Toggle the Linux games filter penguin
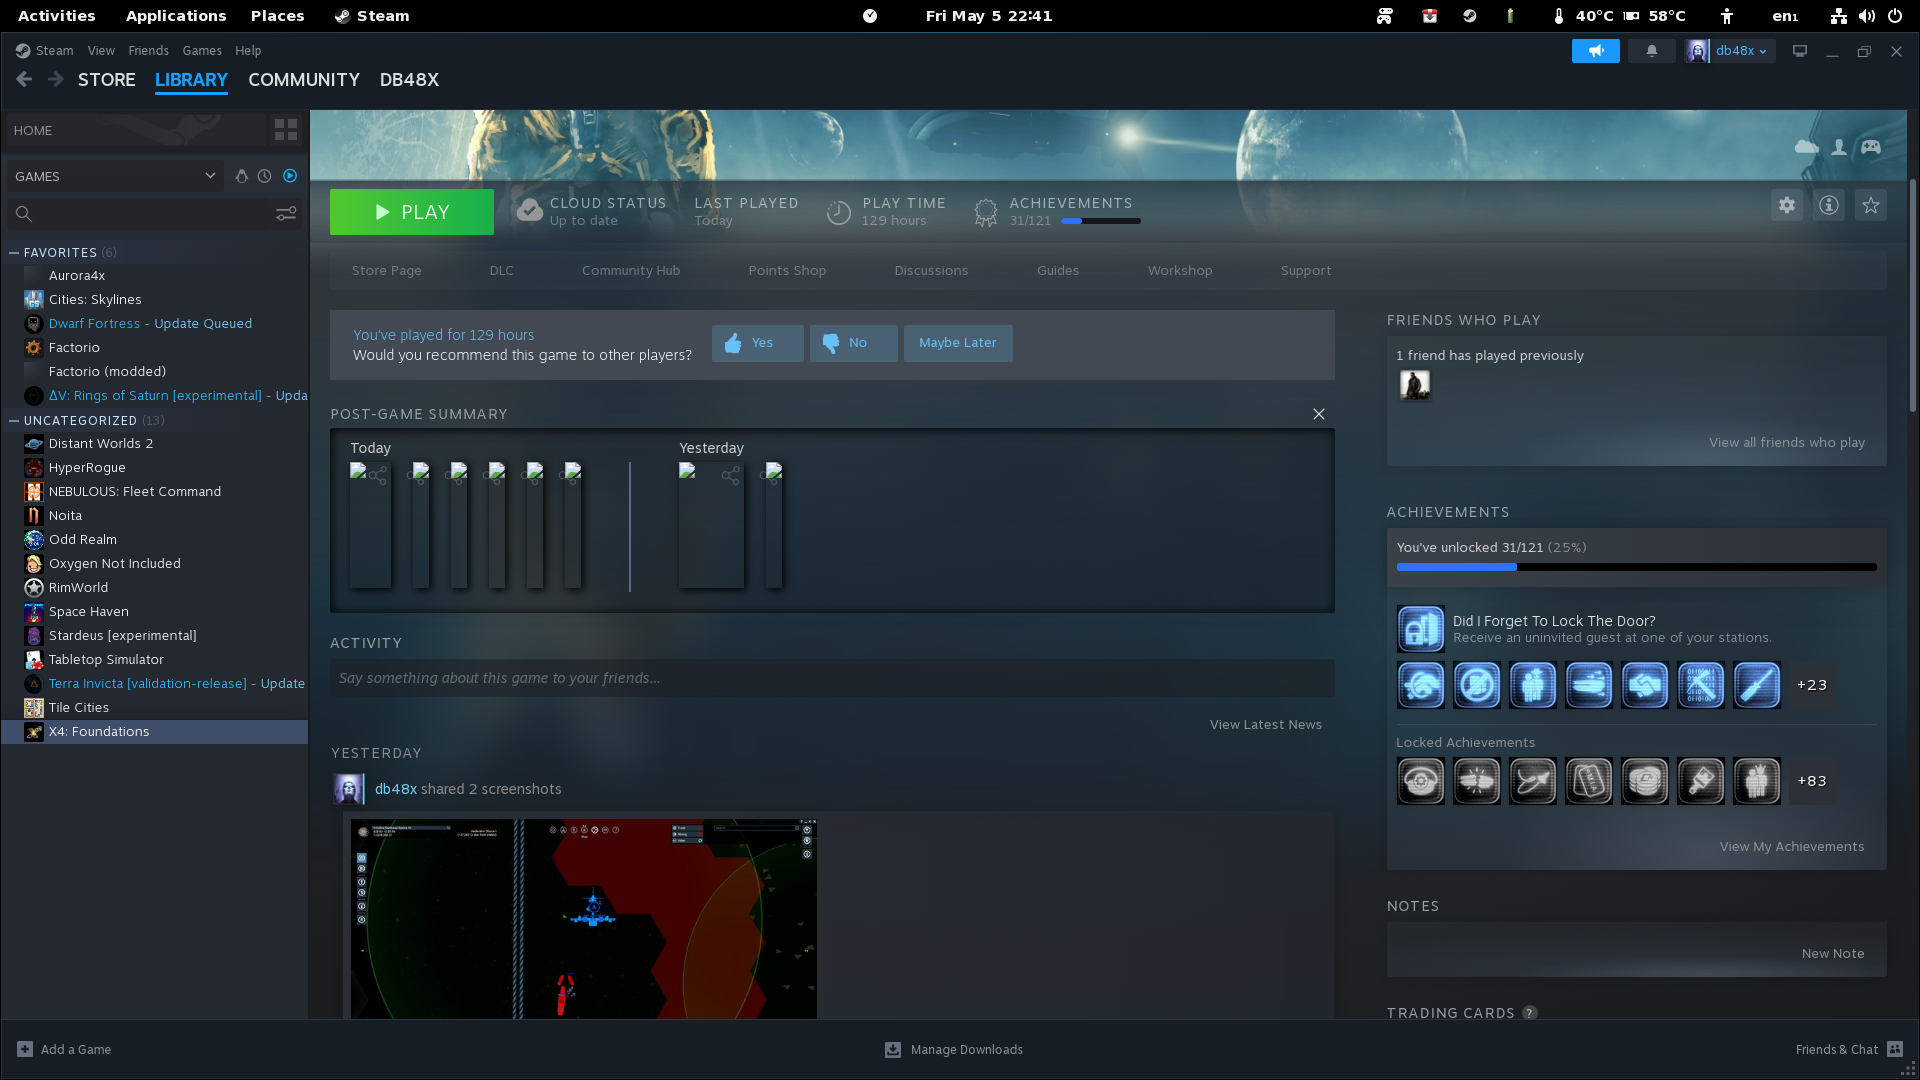The height and width of the screenshot is (1080, 1920). [x=241, y=176]
